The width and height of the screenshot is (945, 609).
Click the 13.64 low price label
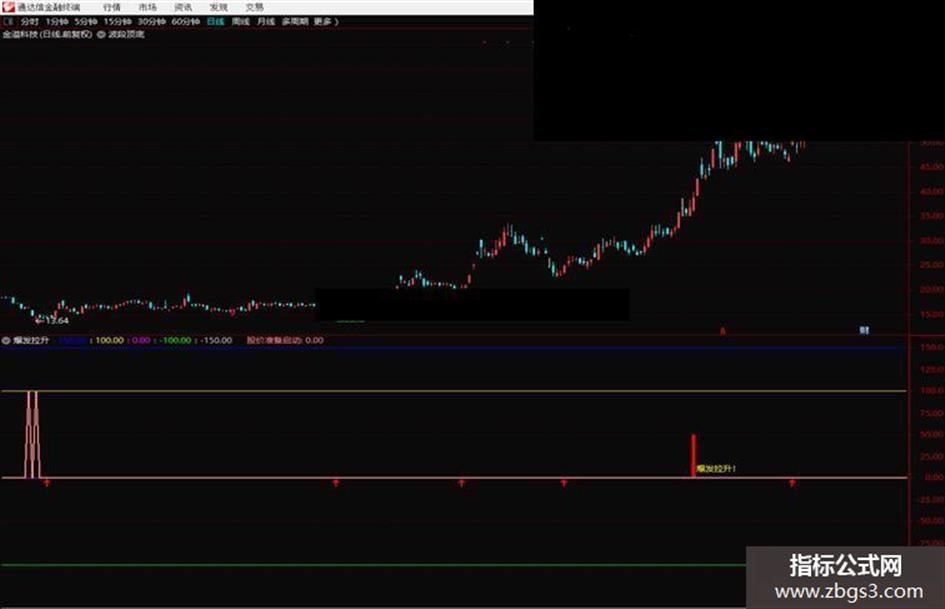pos(57,320)
